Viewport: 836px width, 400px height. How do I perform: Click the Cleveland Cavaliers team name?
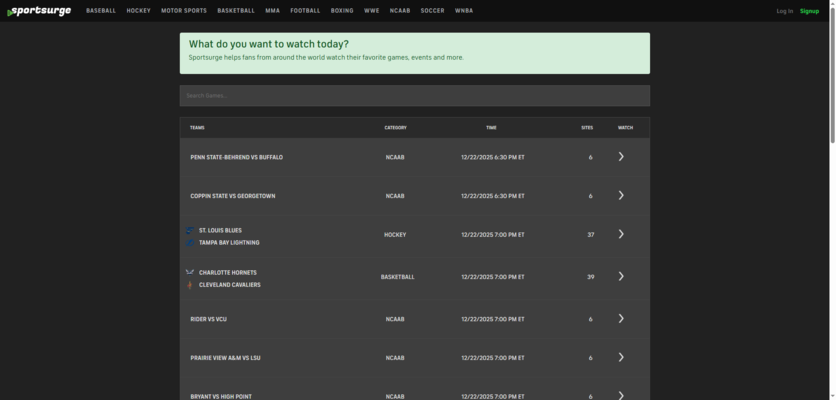pyautogui.click(x=230, y=285)
